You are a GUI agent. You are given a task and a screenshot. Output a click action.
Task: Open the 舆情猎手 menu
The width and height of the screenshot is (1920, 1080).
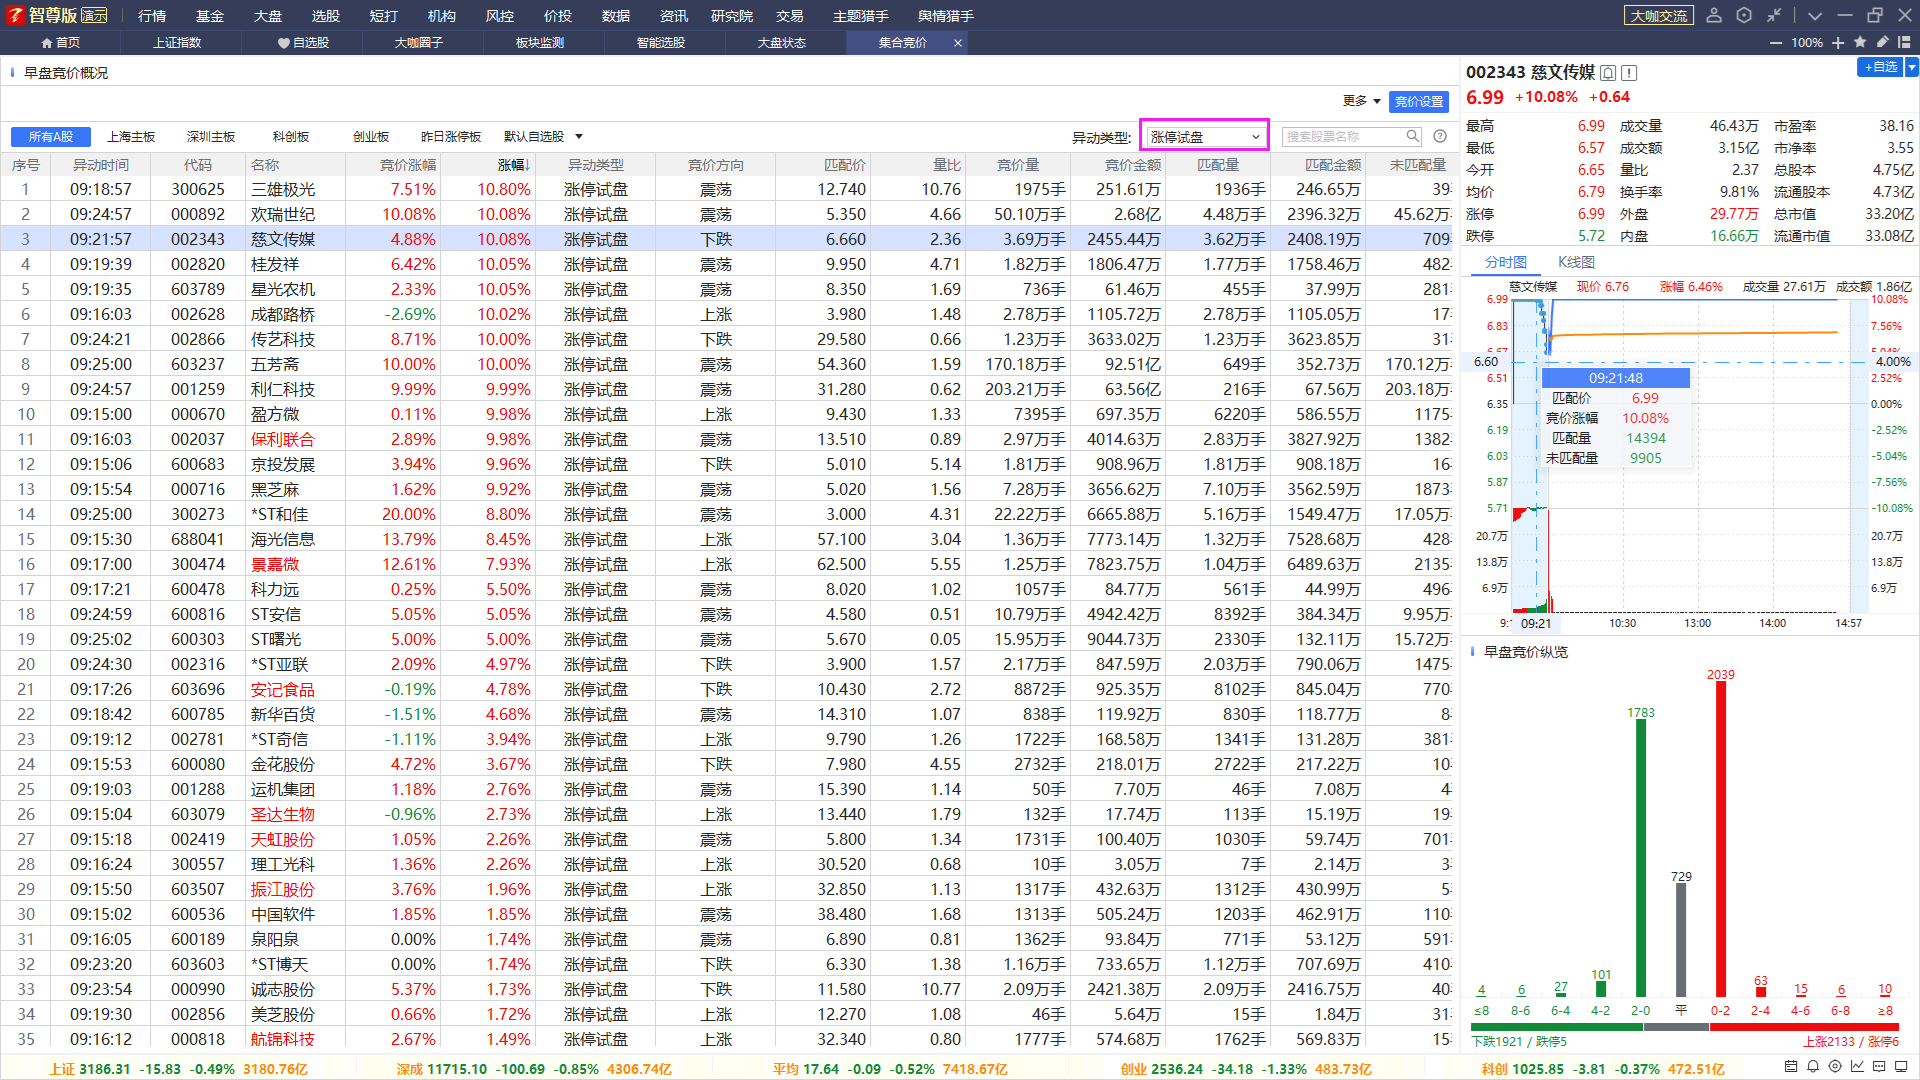(x=946, y=15)
